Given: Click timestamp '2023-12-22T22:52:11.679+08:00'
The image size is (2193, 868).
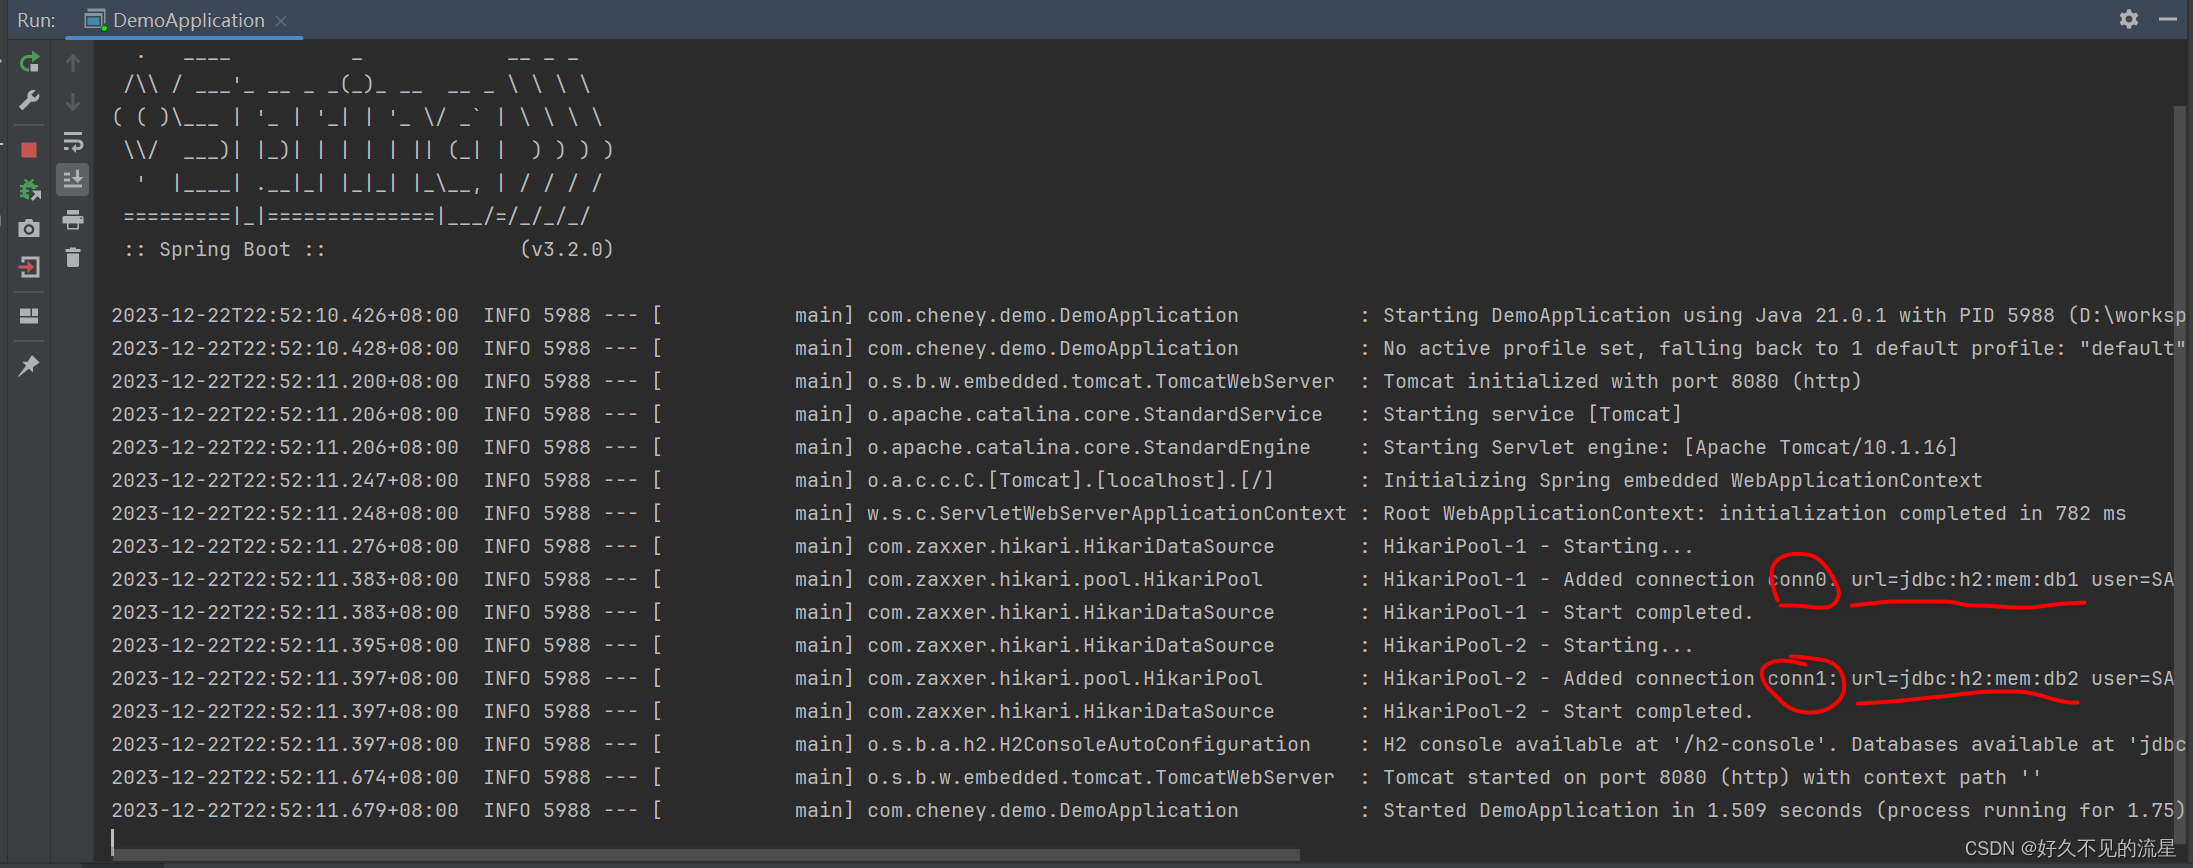Looking at the screenshot, I should point(285,810).
